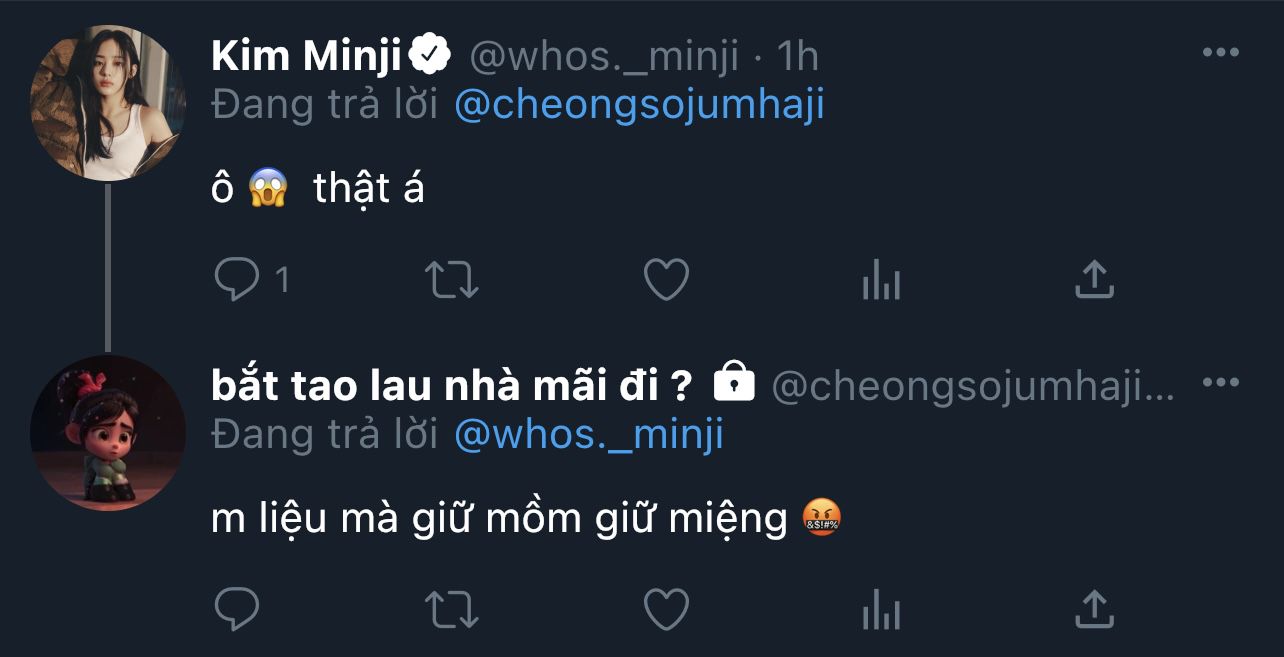Like Kim Minji's "thật á" tweet
Screen dimensions: 1284x657
pyautogui.click(x=666, y=280)
